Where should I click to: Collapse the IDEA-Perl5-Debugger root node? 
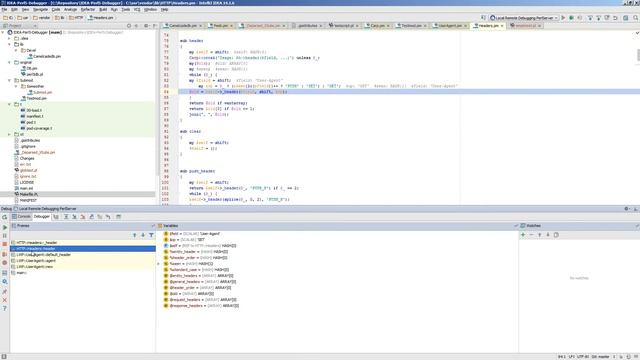(x=3, y=32)
